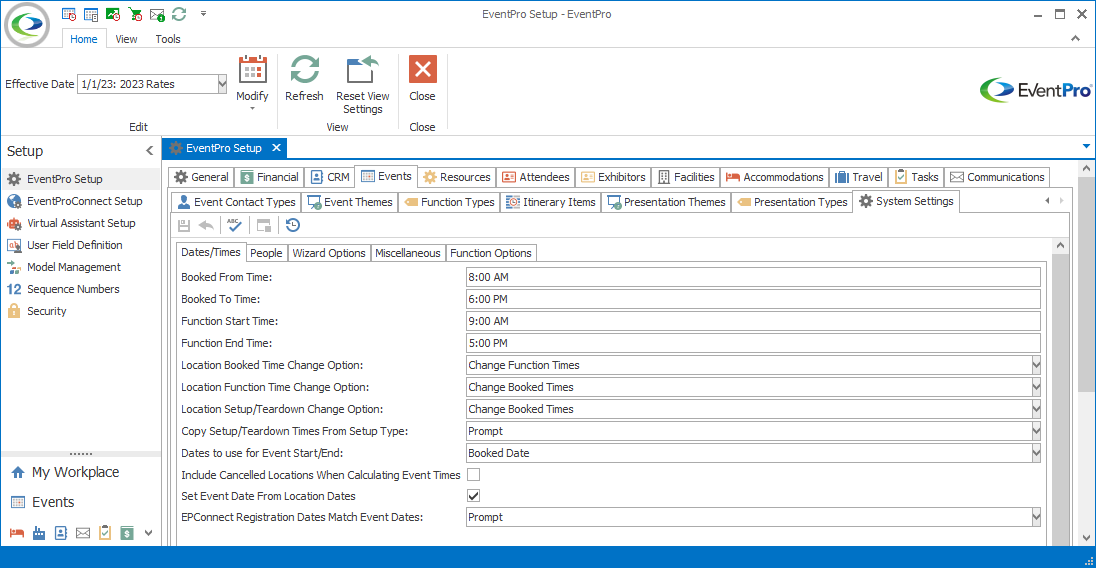Switch to Function Options sub-tab

pyautogui.click(x=491, y=253)
